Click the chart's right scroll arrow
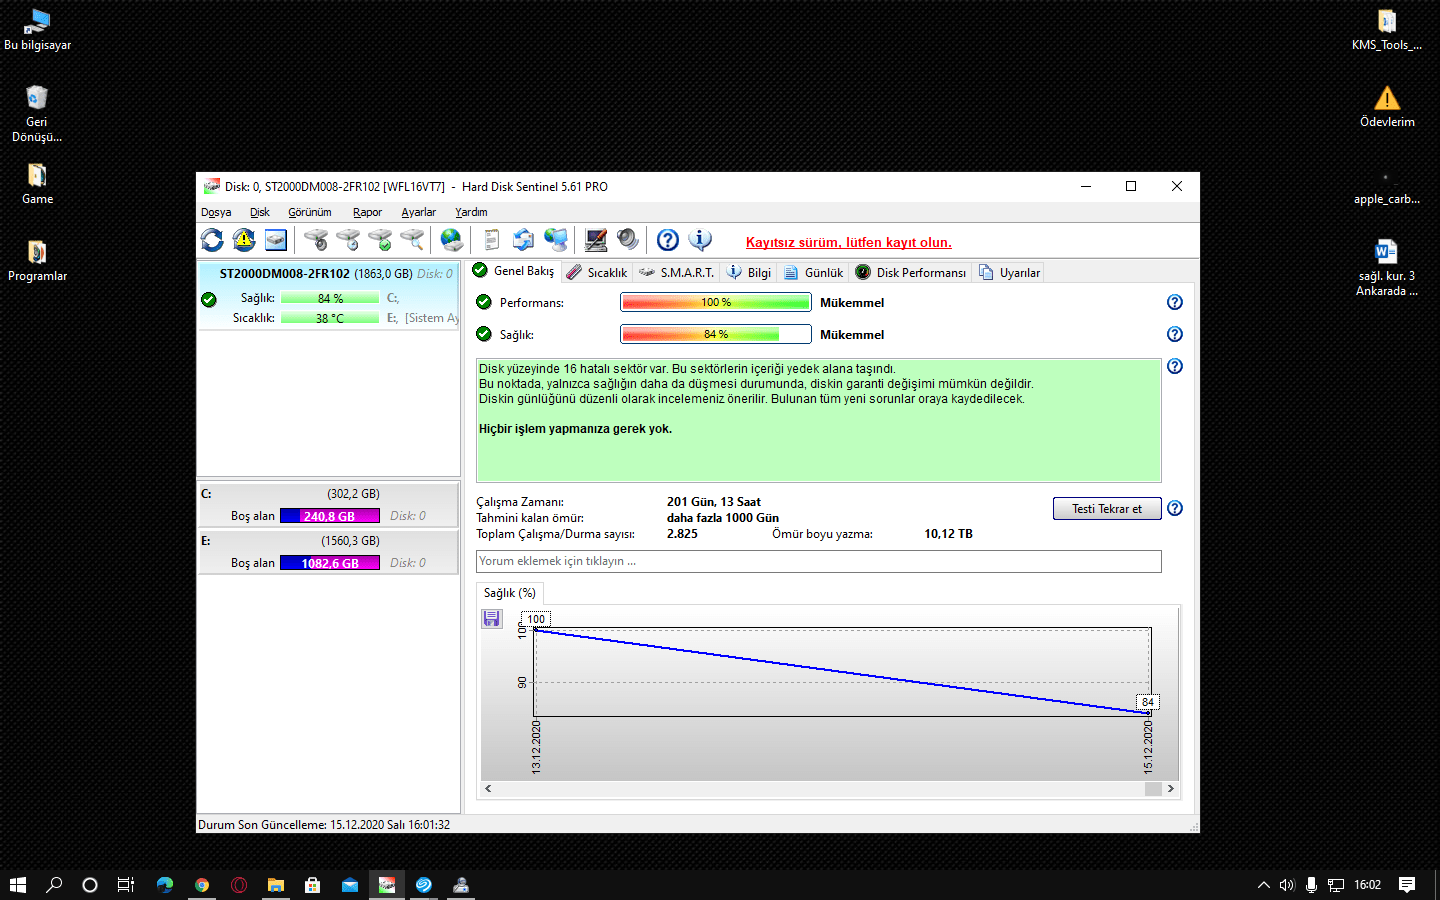This screenshot has width=1440, height=900. click(x=1170, y=789)
